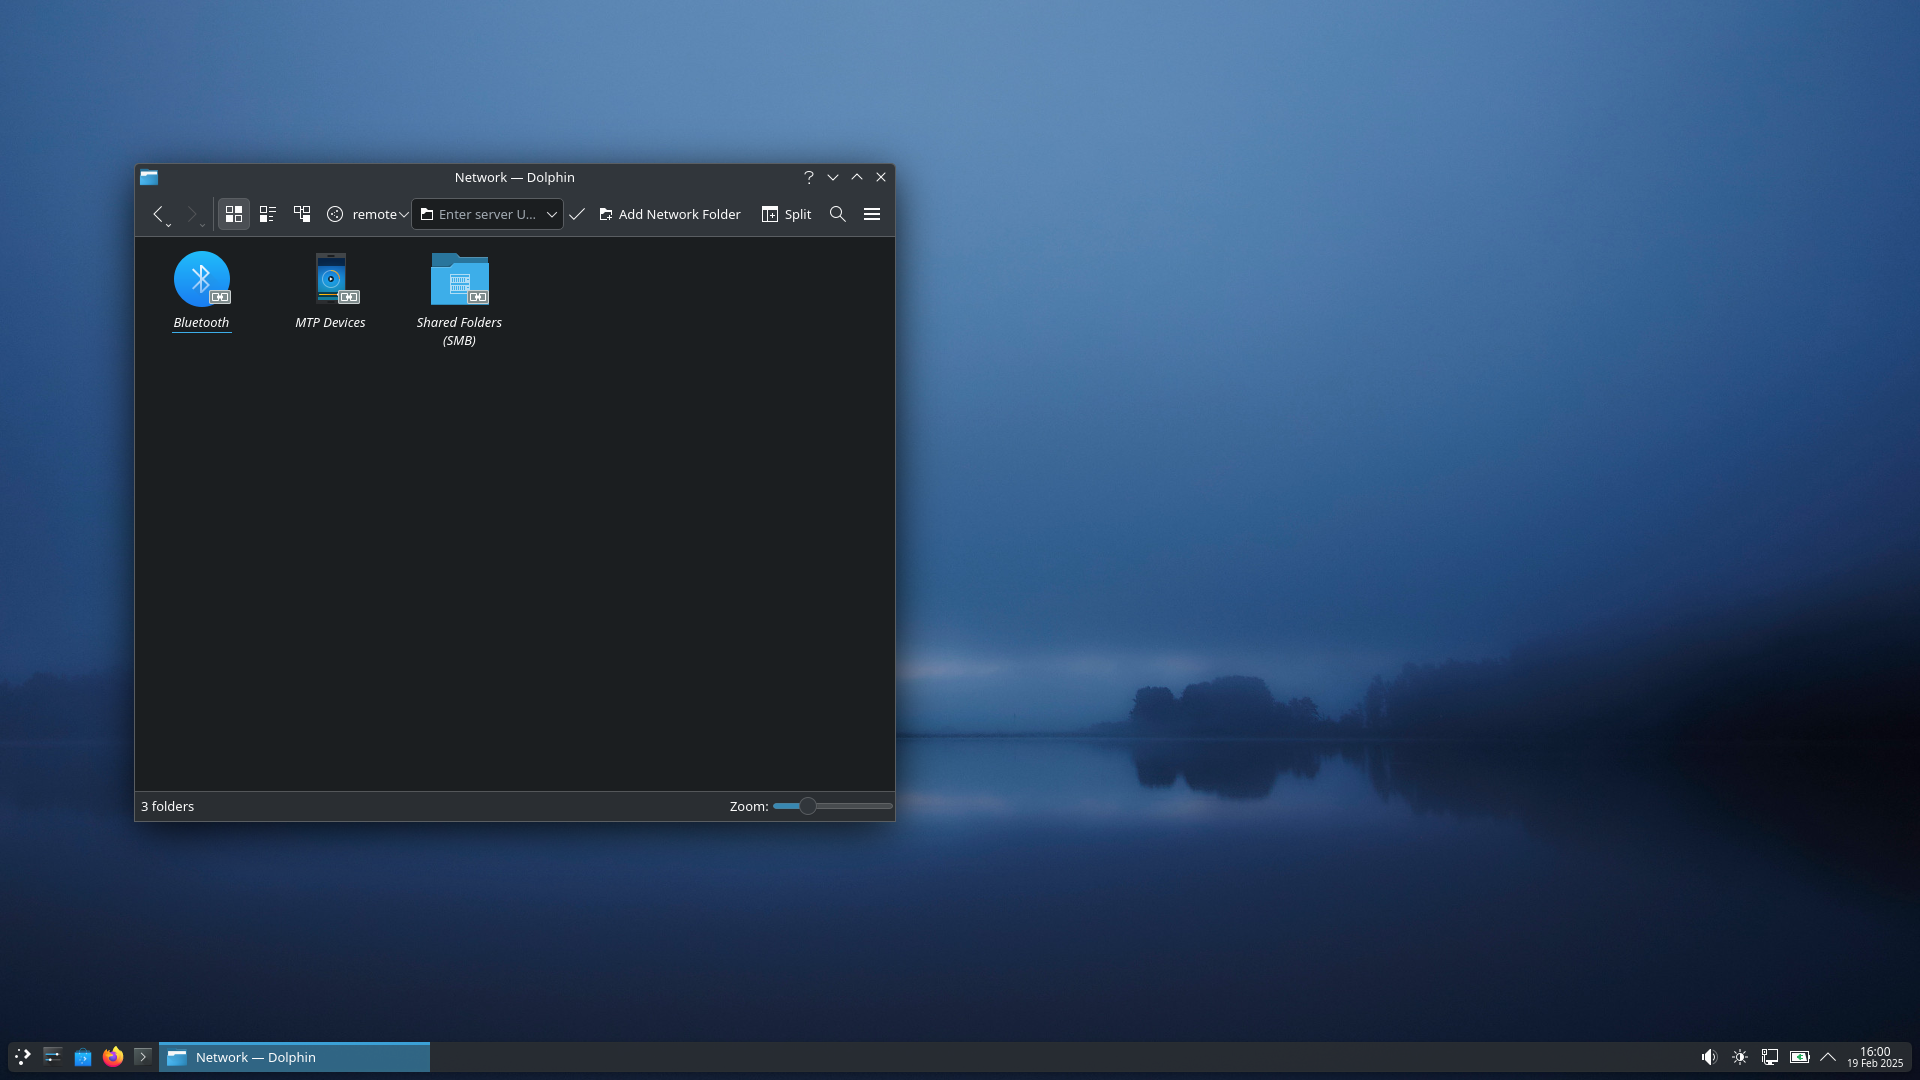Open the remote protocol dropdown
Screen dimensions: 1920x1080
367,214
